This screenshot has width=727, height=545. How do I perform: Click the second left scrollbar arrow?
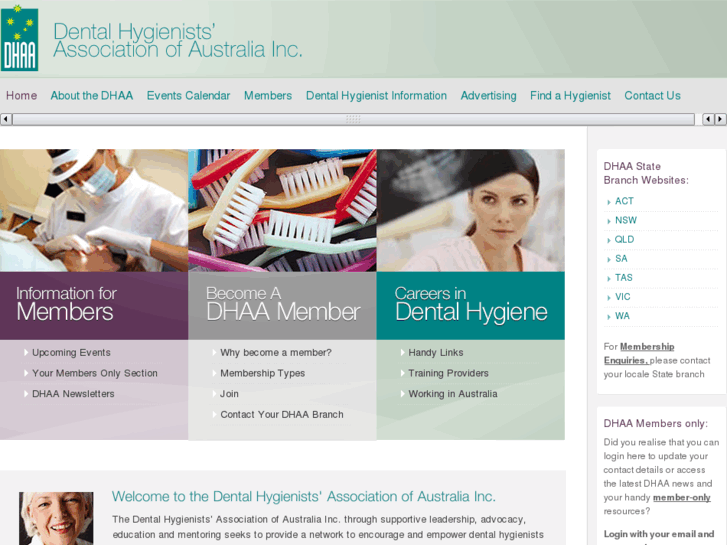pyautogui.click(x=708, y=119)
